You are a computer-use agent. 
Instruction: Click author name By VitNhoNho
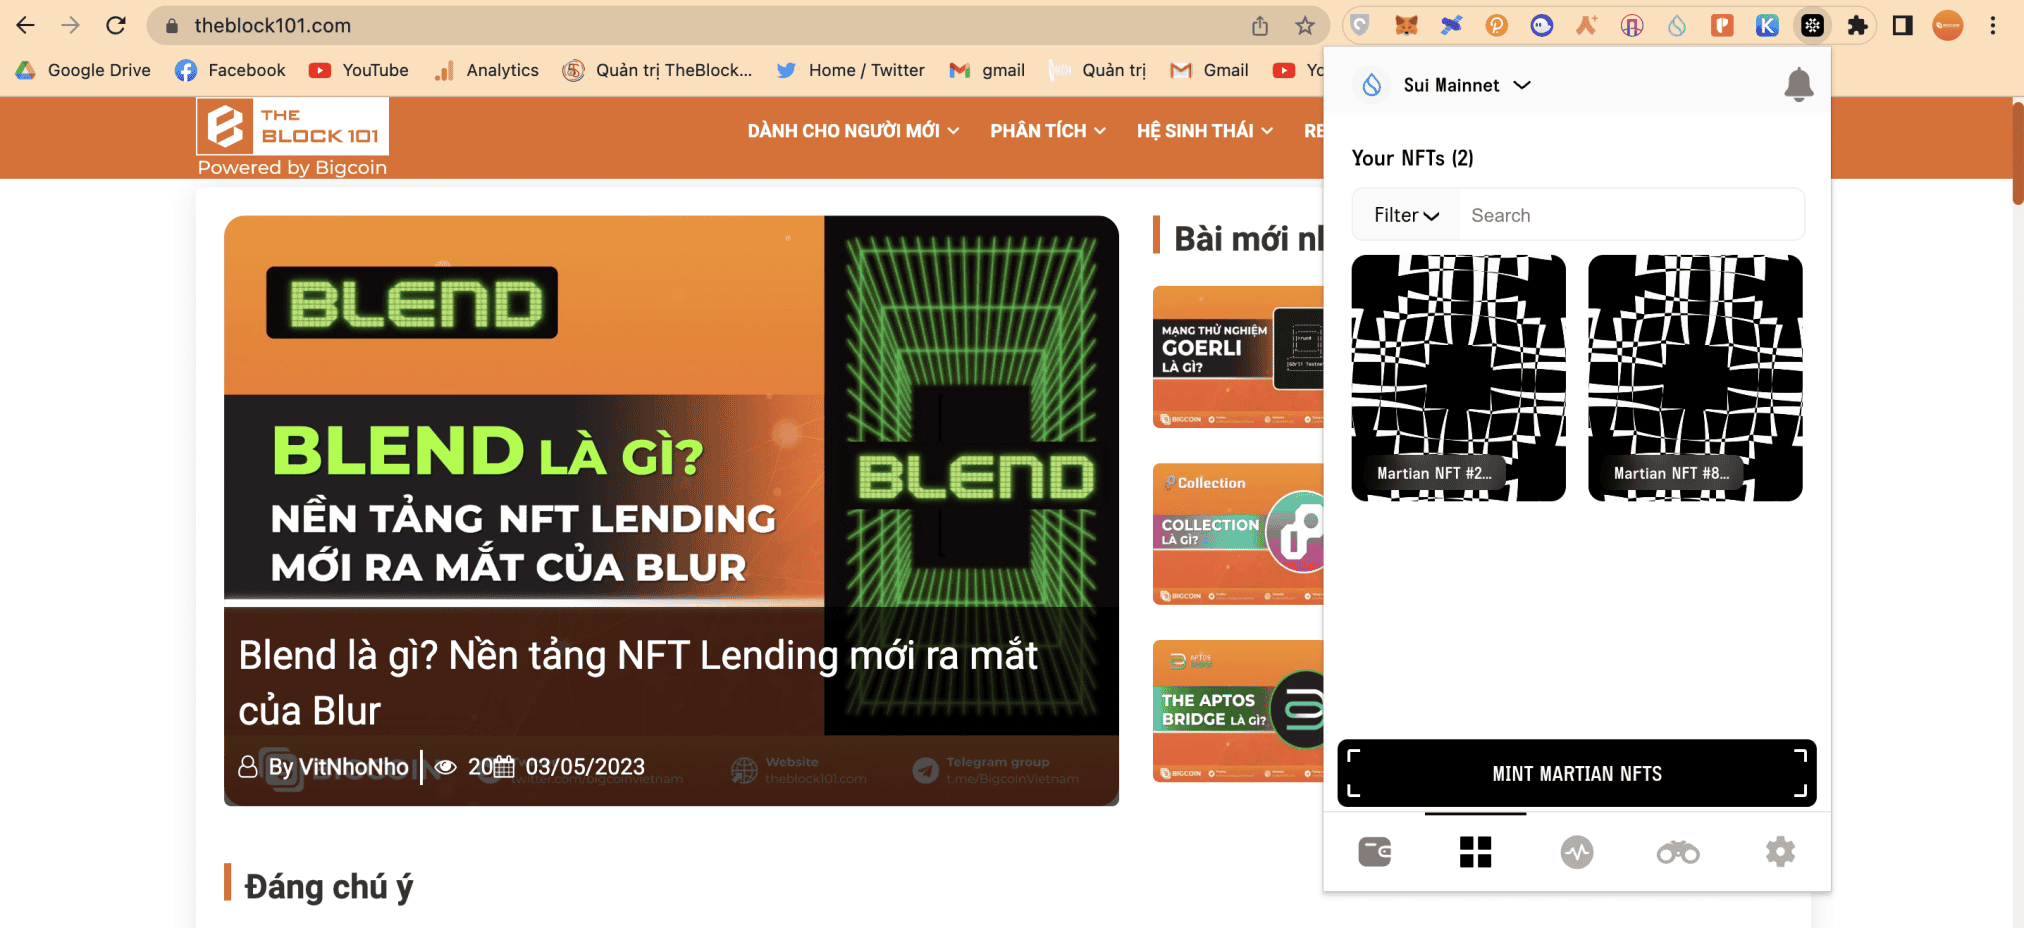[x=338, y=767]
